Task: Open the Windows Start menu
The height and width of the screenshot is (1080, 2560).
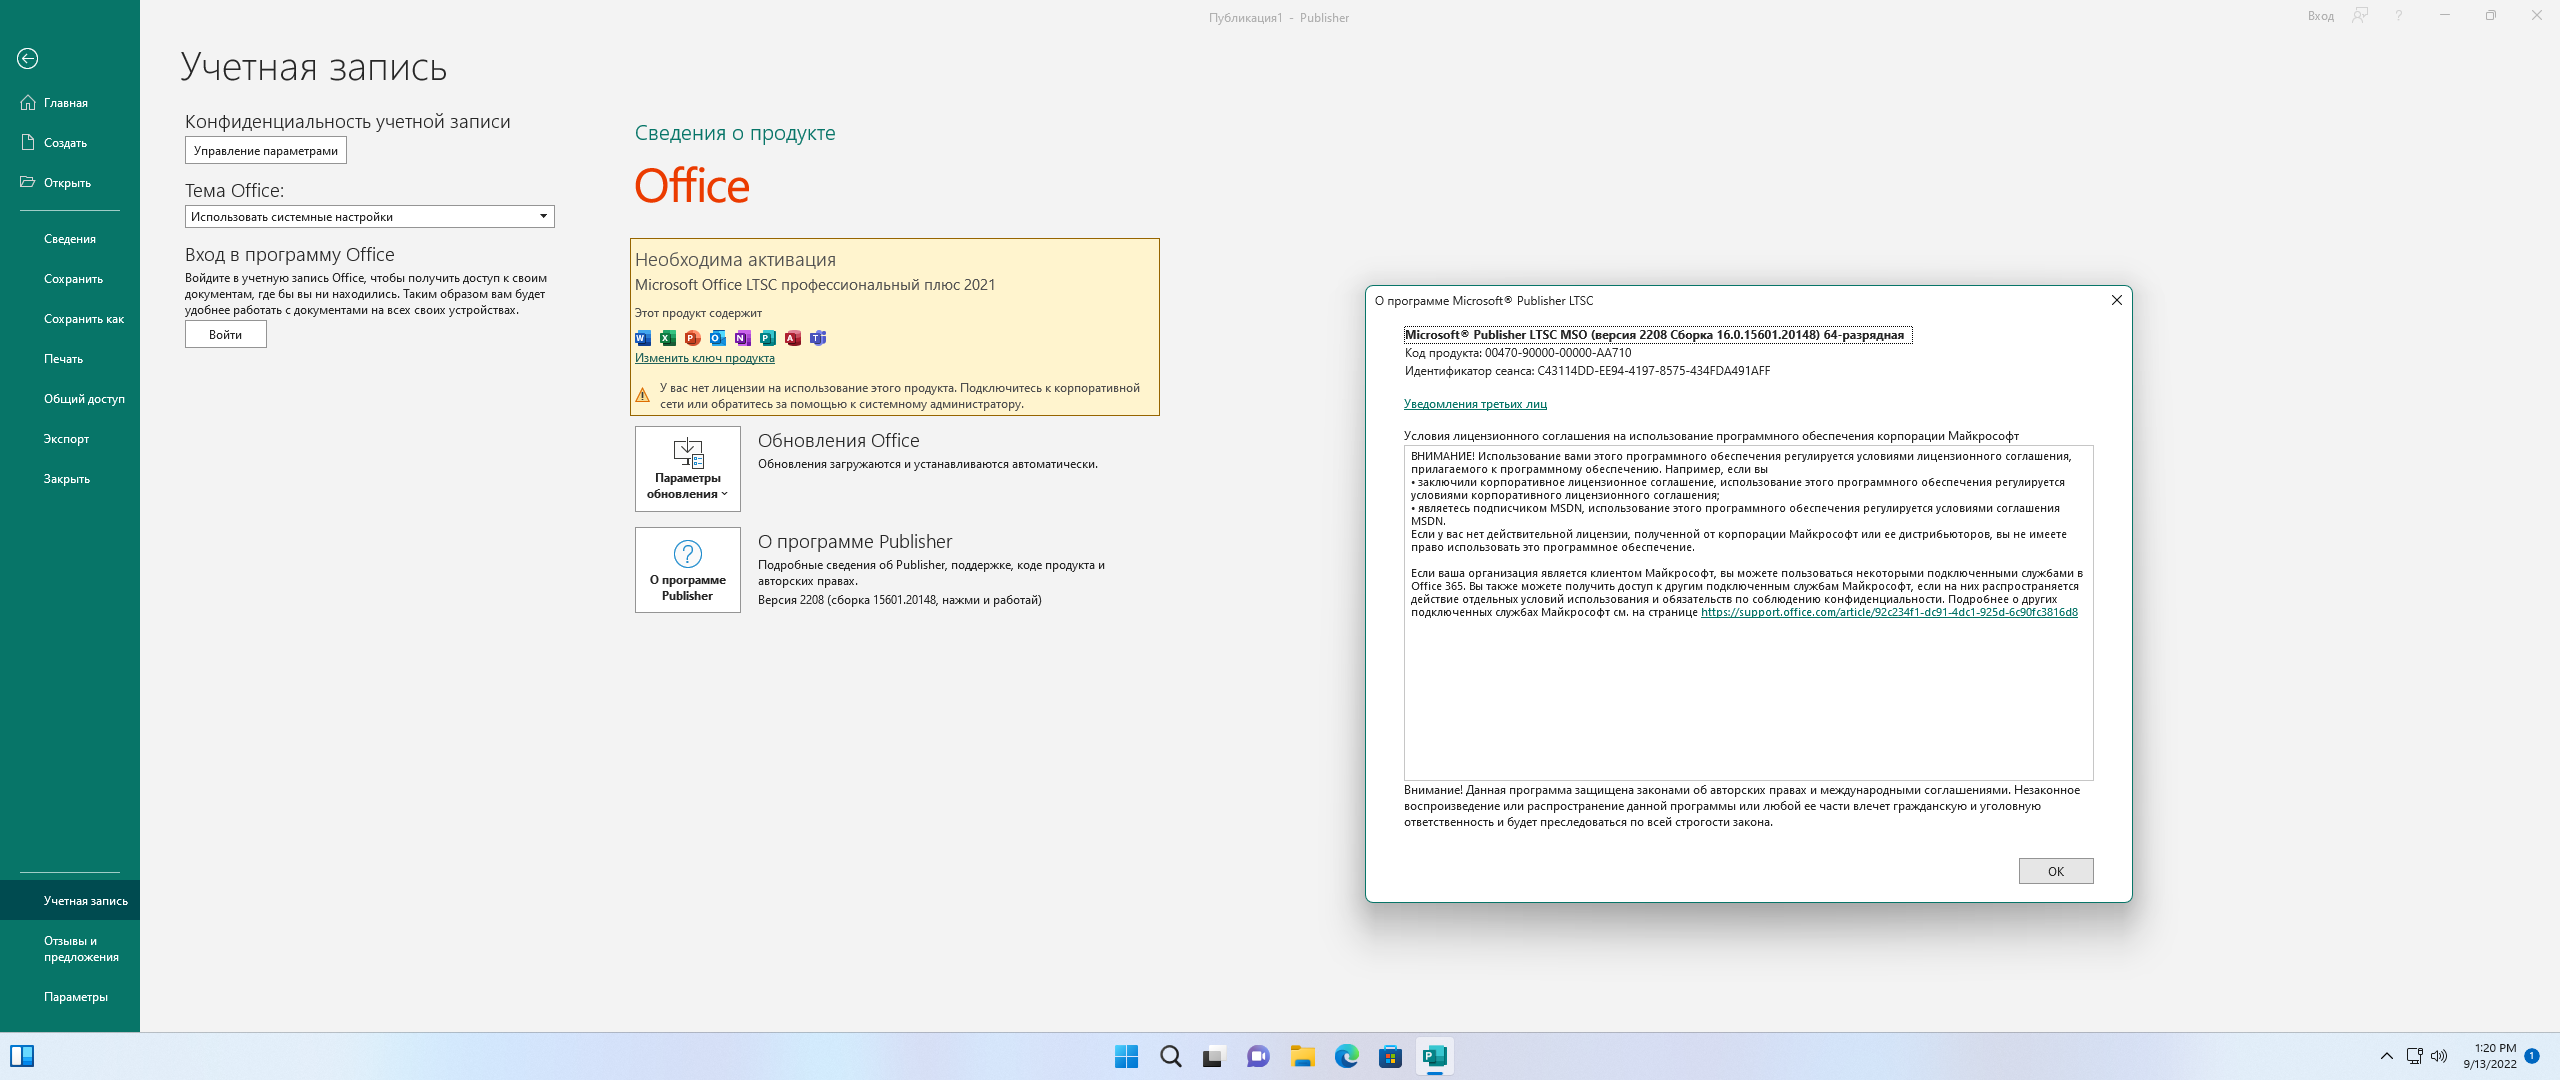Action: 1127,1056
